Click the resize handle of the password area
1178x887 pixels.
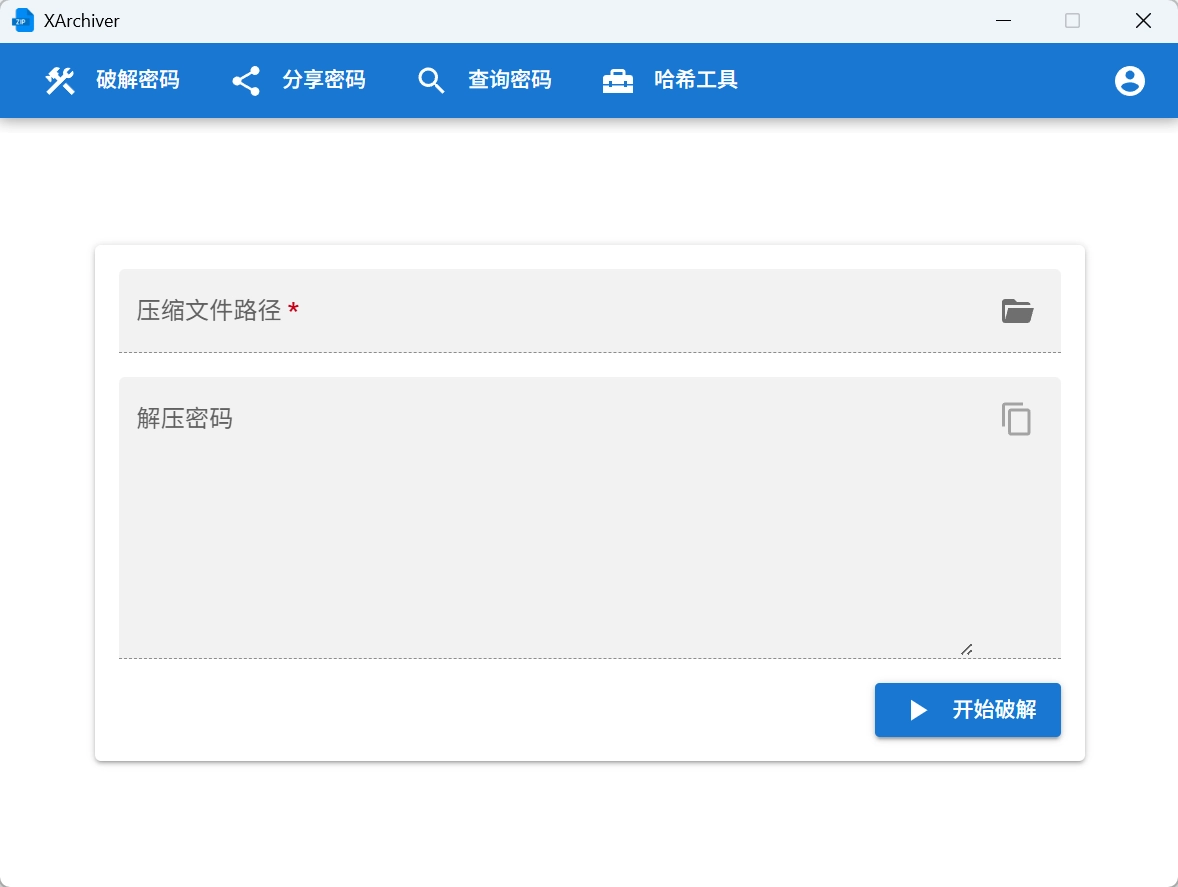pyautogui.click(x=967, y=649)
